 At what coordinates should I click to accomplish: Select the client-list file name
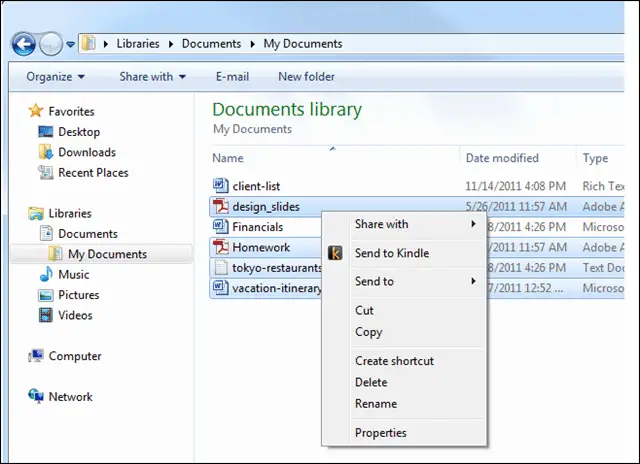coord(256,186)
